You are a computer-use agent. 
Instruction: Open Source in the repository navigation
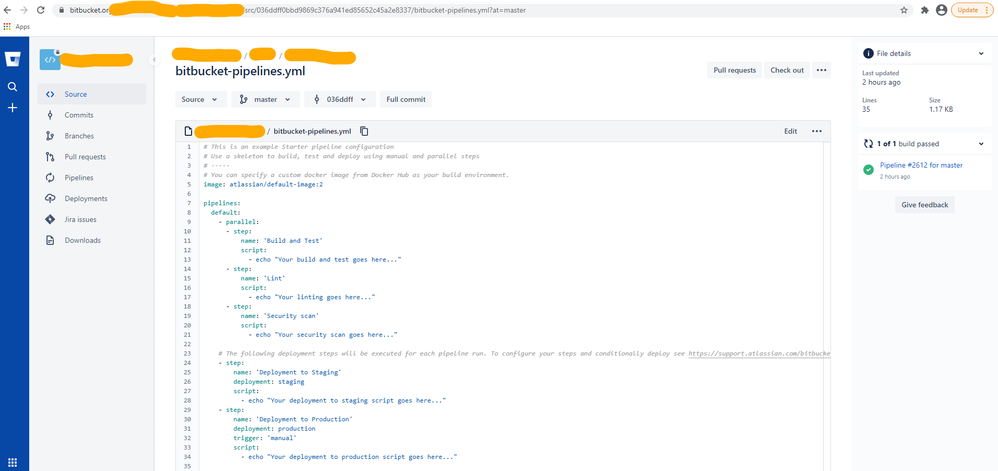pos(92,94)
